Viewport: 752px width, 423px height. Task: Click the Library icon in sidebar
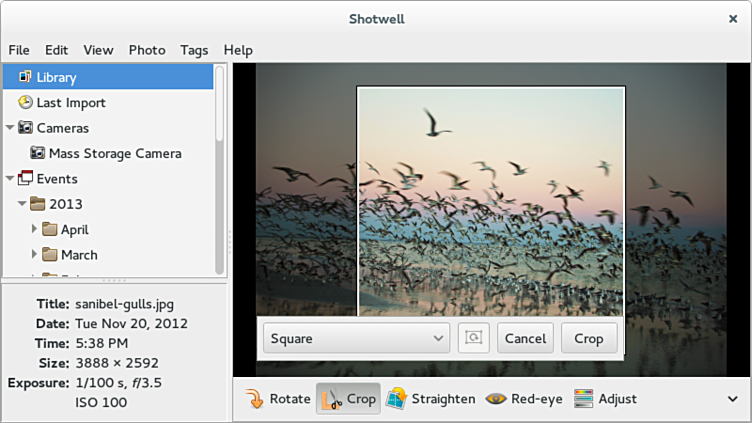coord(25,77)
